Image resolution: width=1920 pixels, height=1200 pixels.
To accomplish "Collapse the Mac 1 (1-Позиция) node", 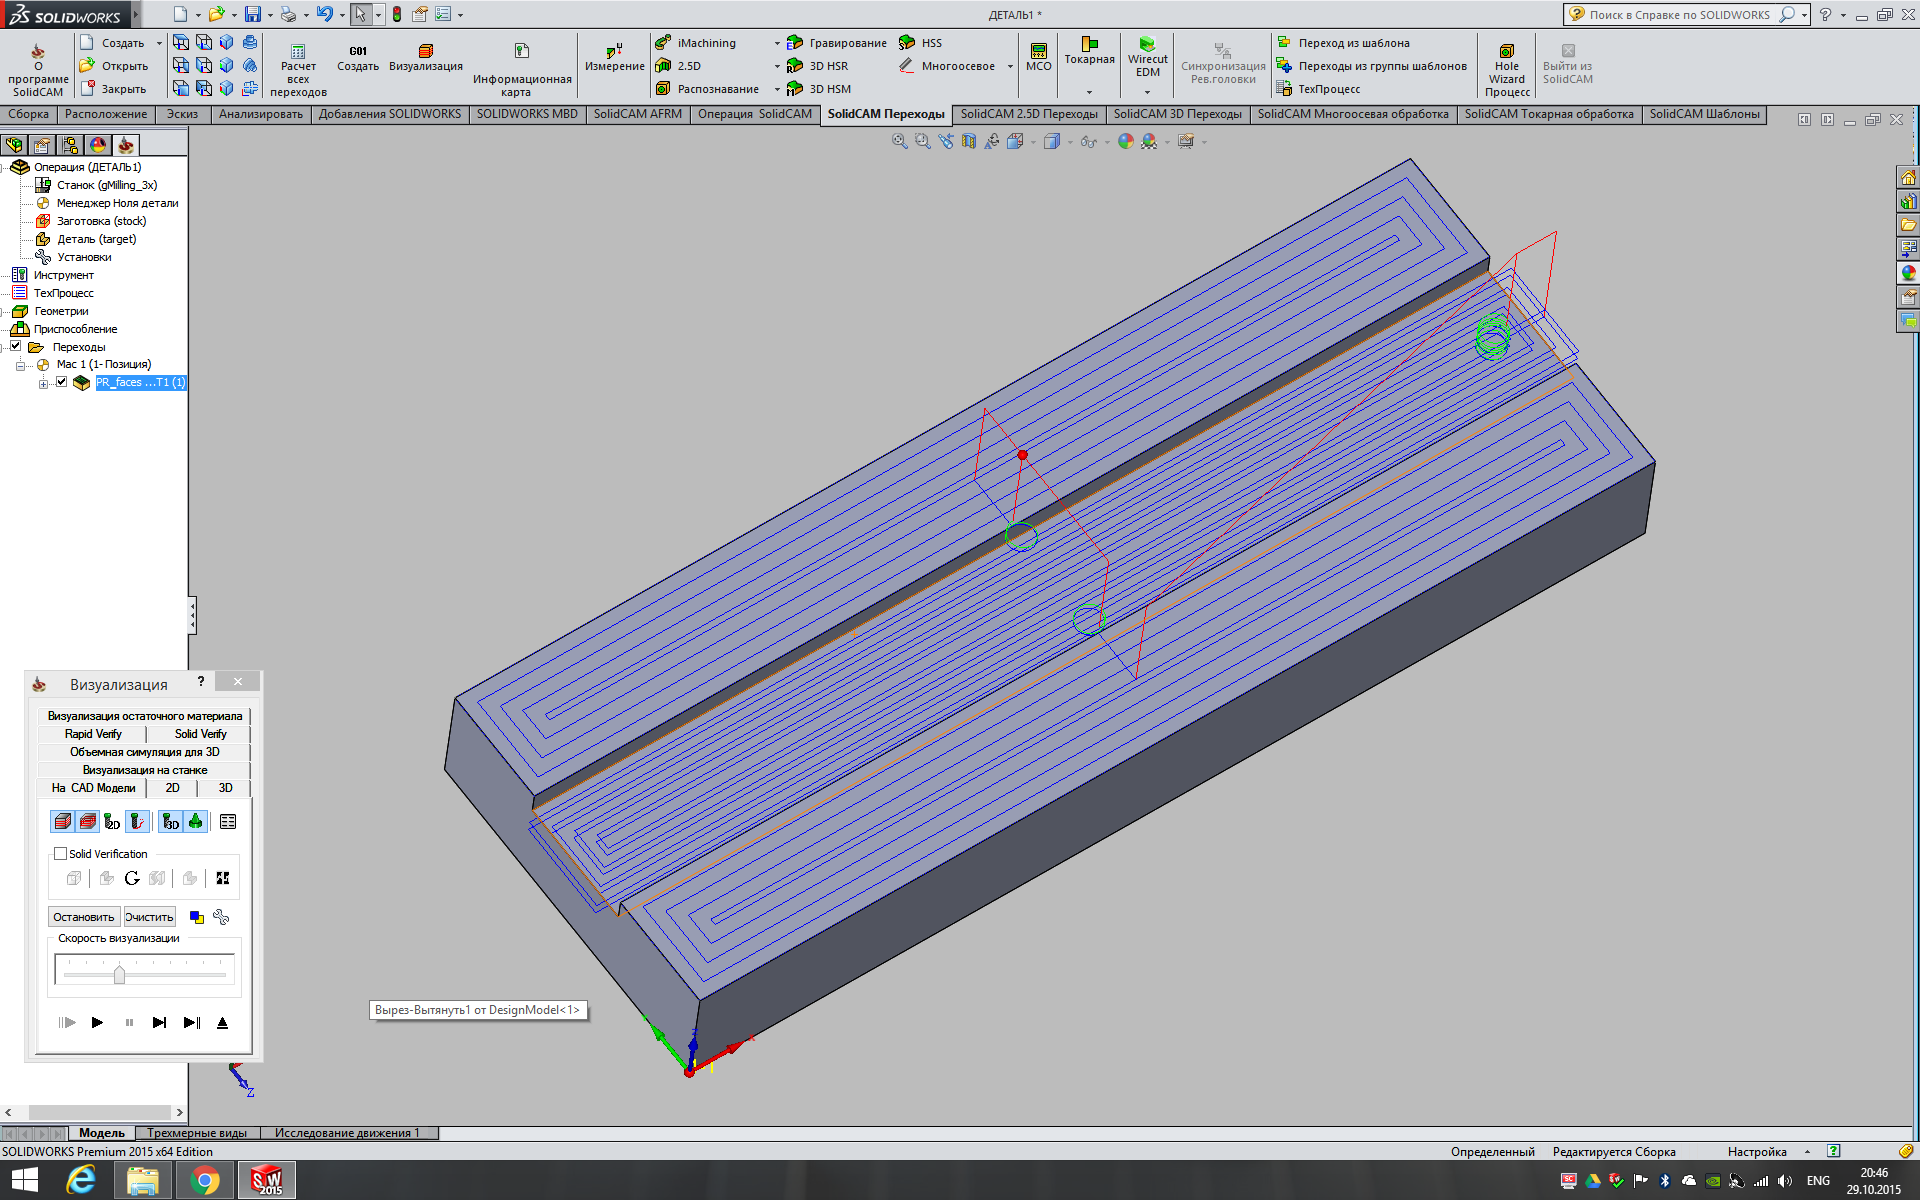I will (x=20, y=365).
